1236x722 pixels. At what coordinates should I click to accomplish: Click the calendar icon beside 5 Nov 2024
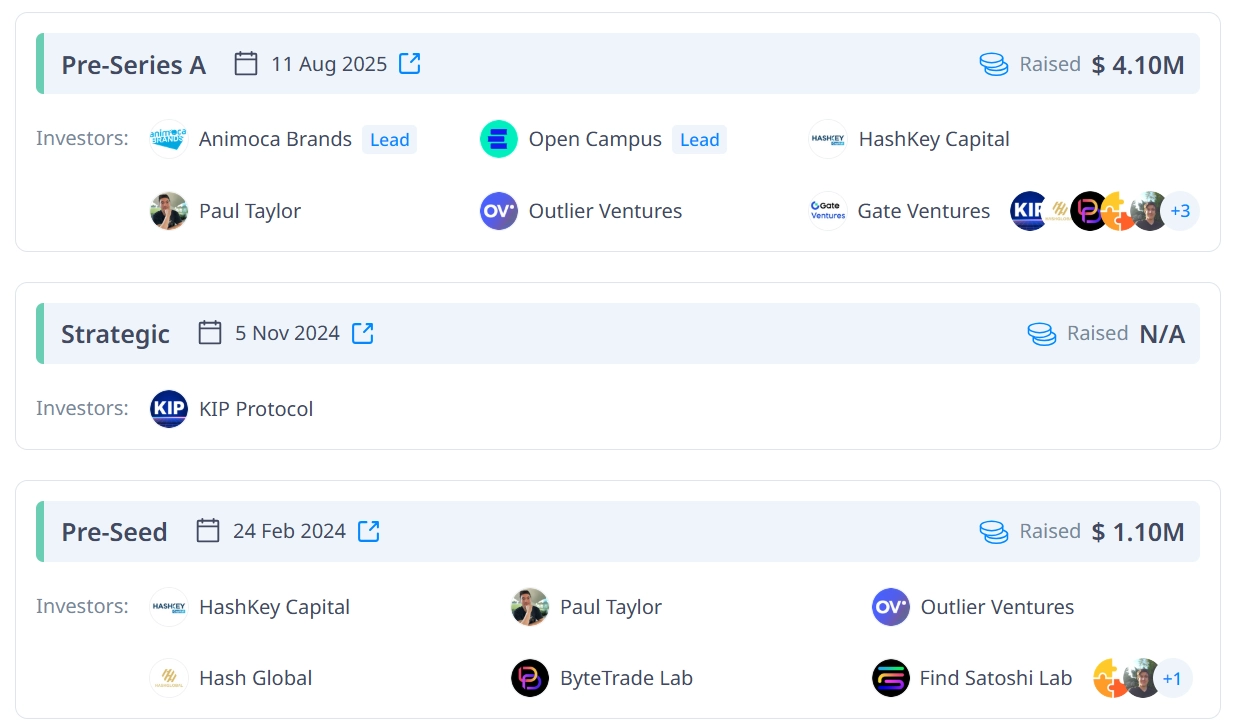pos(210,333)
